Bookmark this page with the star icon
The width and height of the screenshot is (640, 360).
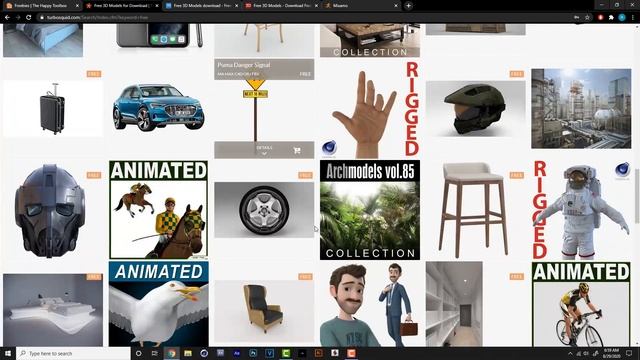587,18
